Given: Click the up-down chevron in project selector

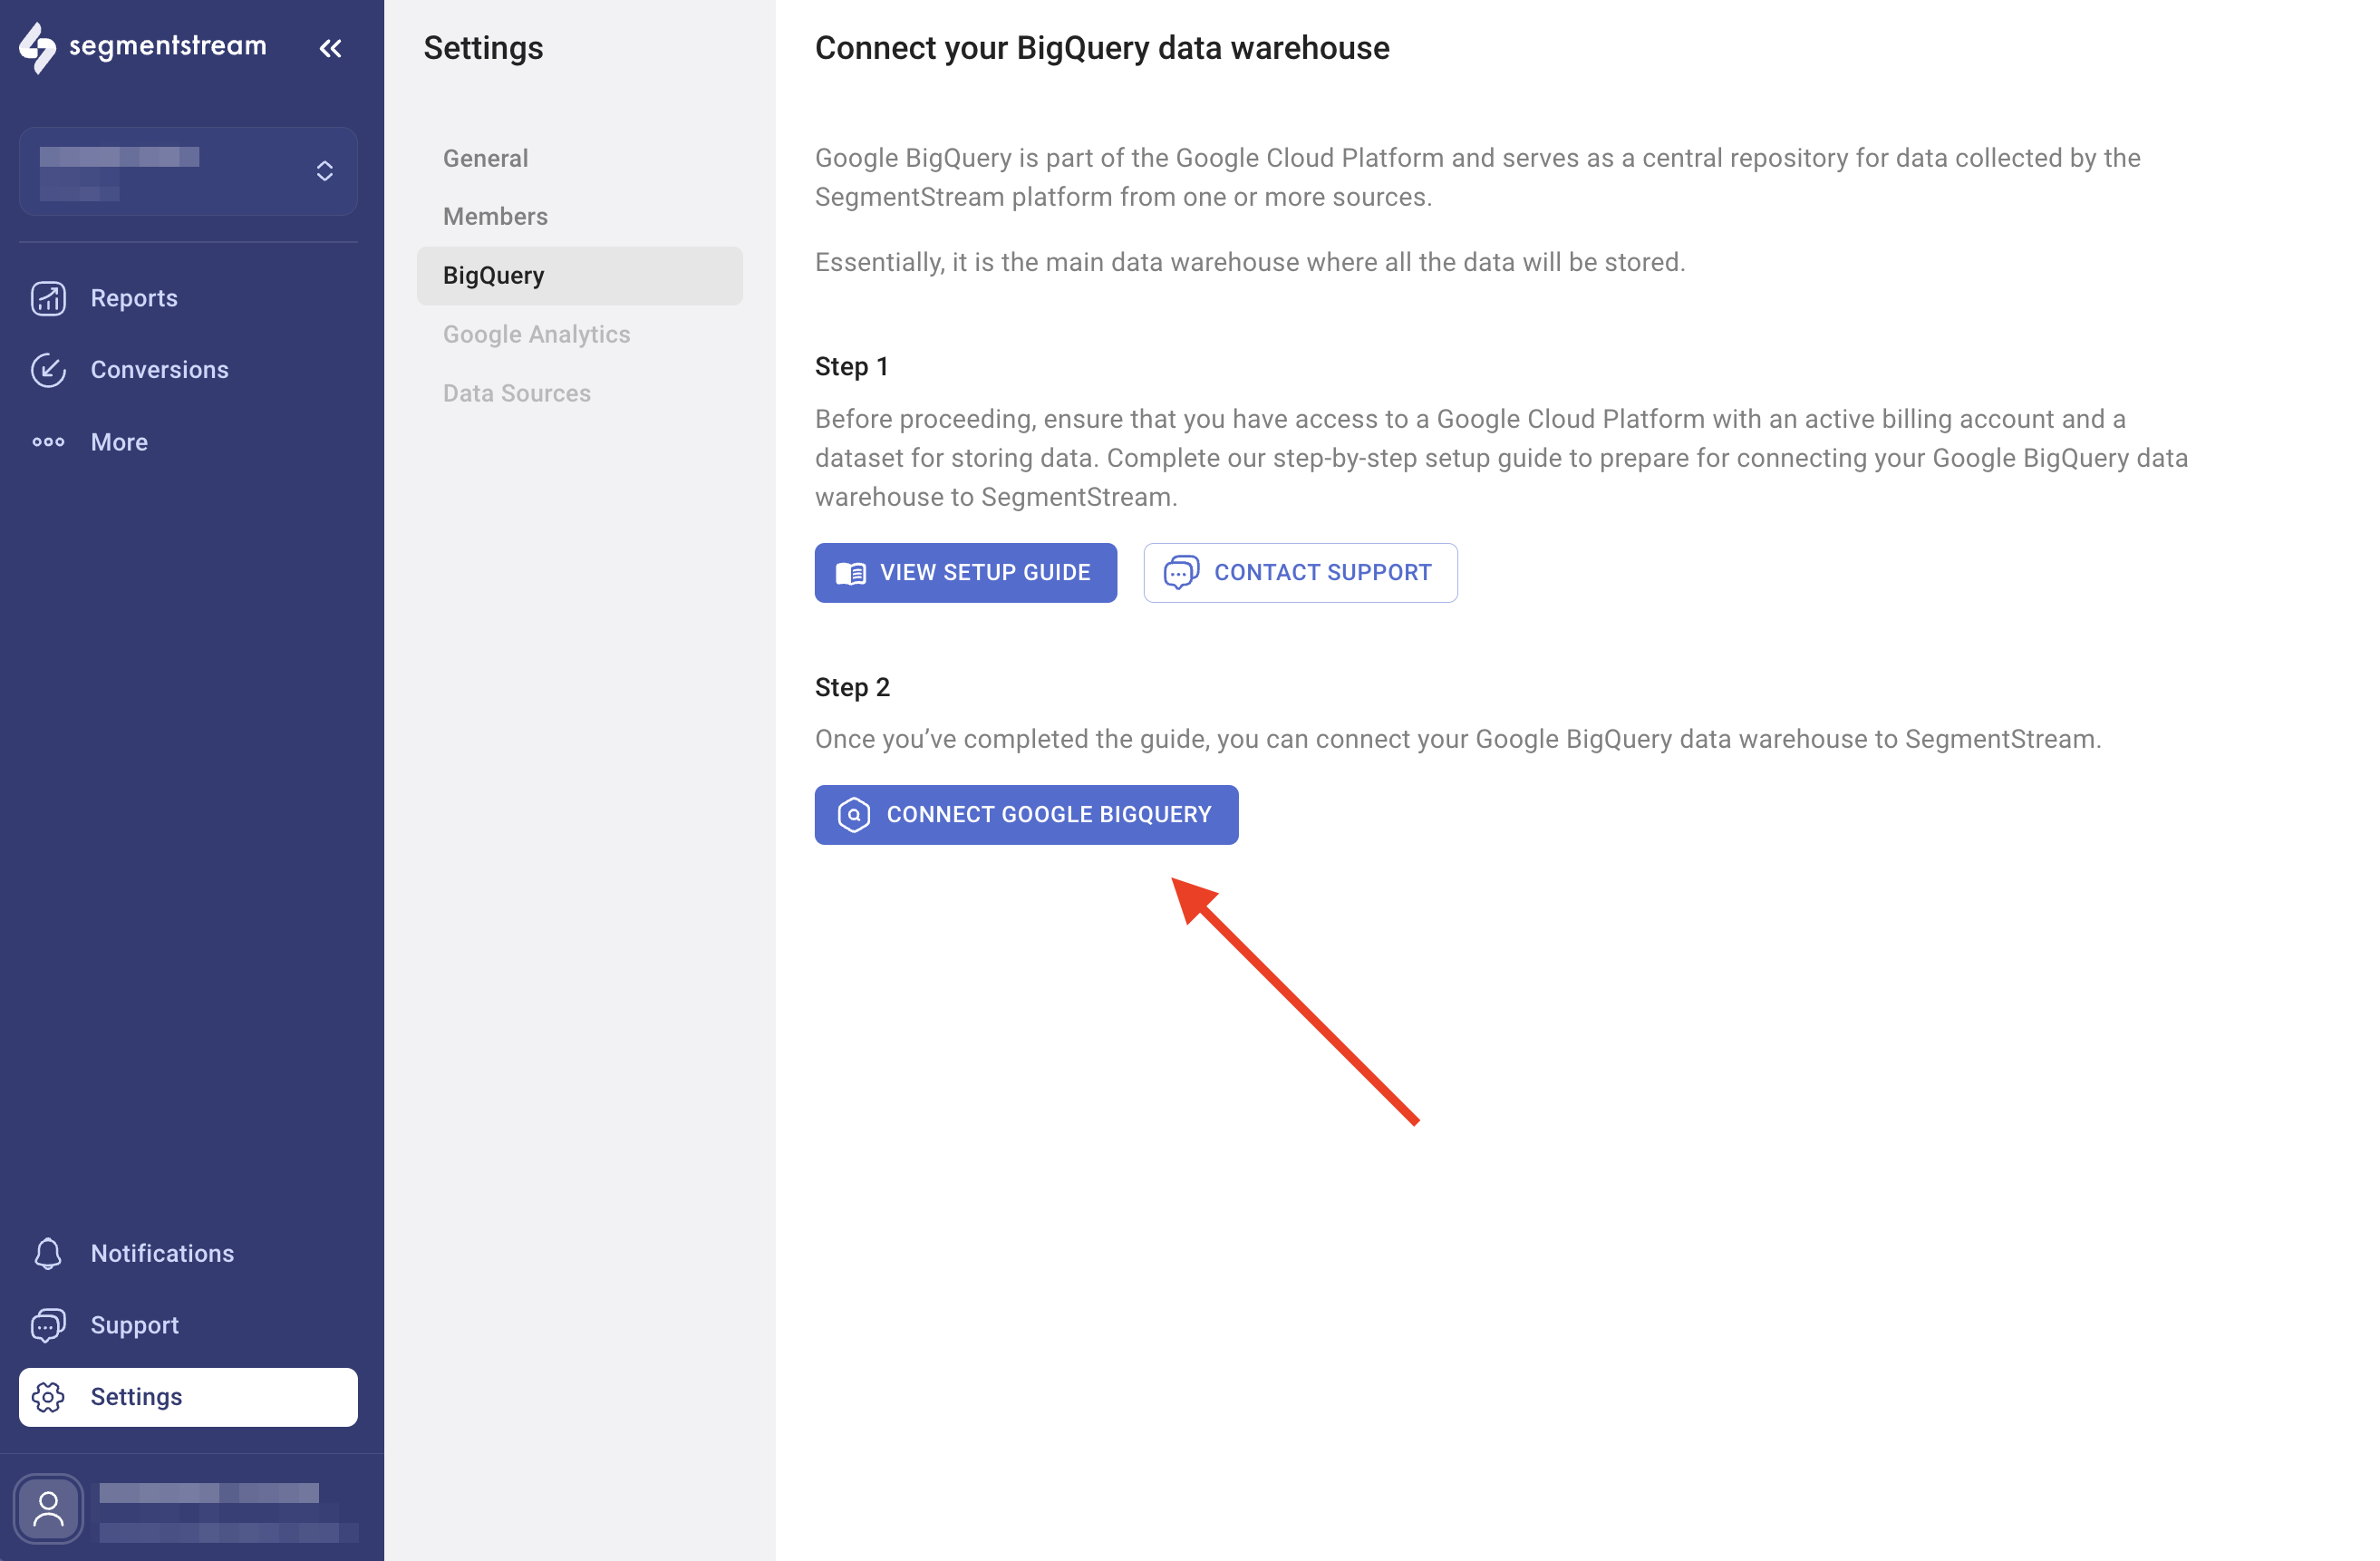Looking at the screenshot, I should click(x=324, y=171).
